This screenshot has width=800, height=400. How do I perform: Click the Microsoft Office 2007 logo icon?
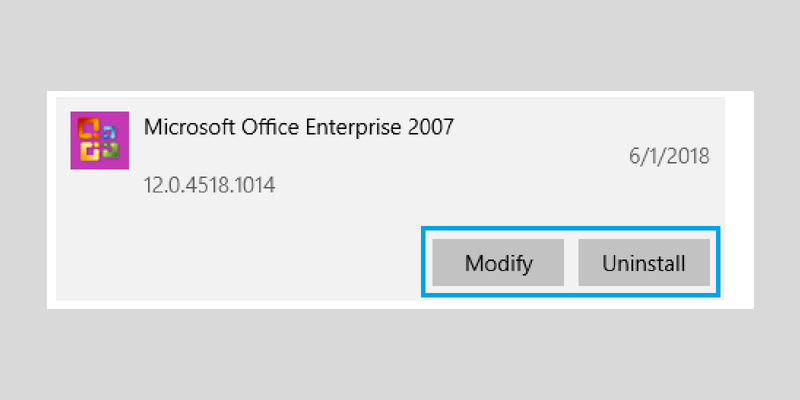99,140
